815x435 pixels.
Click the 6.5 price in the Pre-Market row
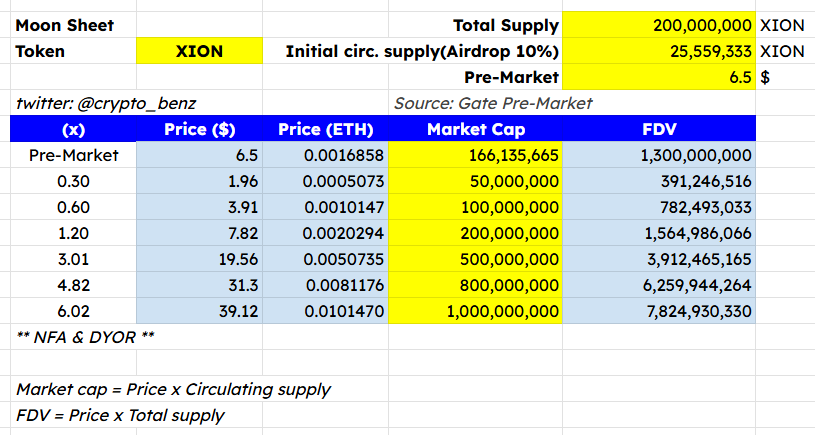pos(200,155)
